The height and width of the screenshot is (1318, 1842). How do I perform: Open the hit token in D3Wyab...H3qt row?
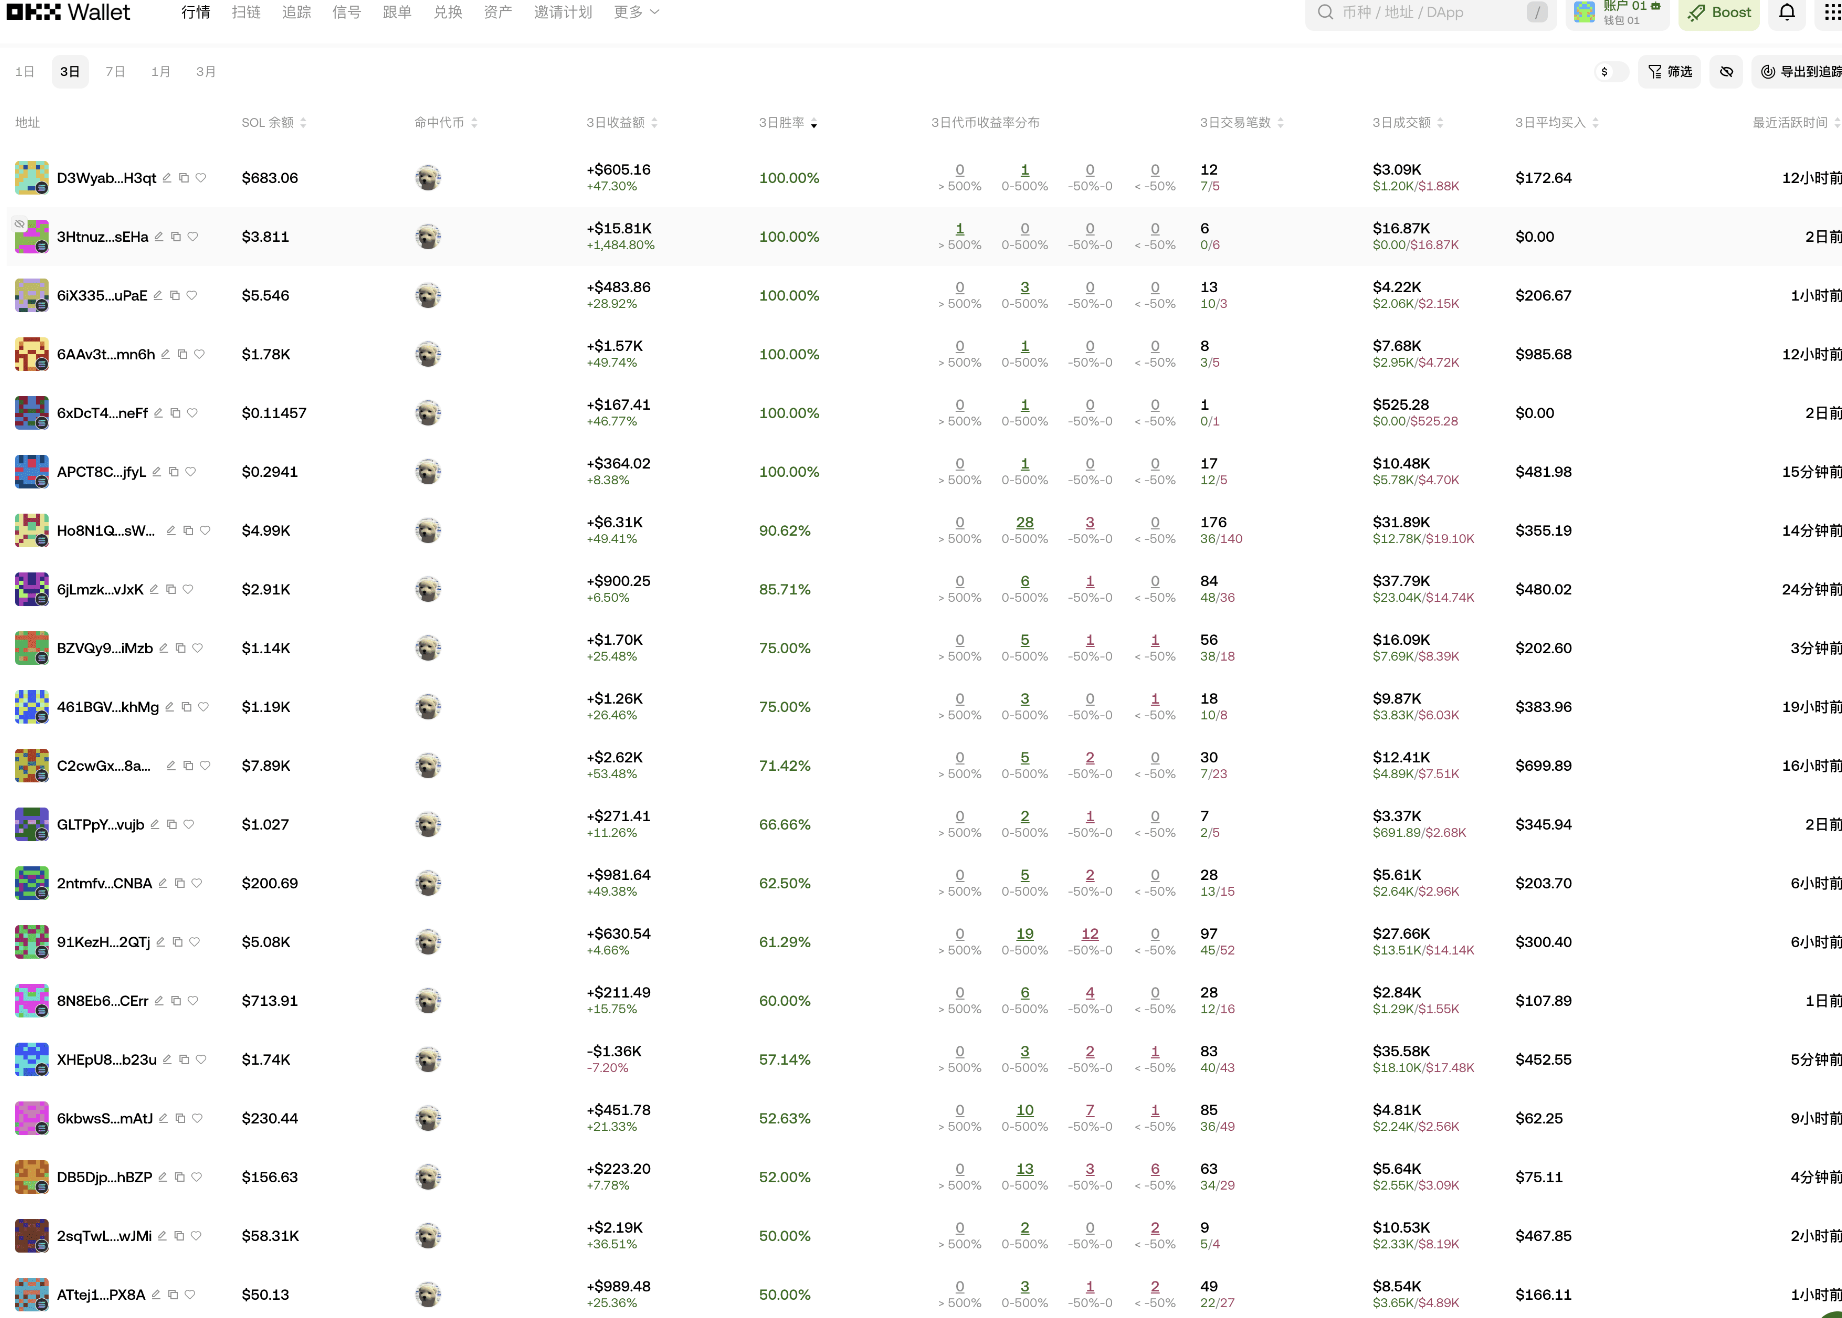[x=428, y=178]
